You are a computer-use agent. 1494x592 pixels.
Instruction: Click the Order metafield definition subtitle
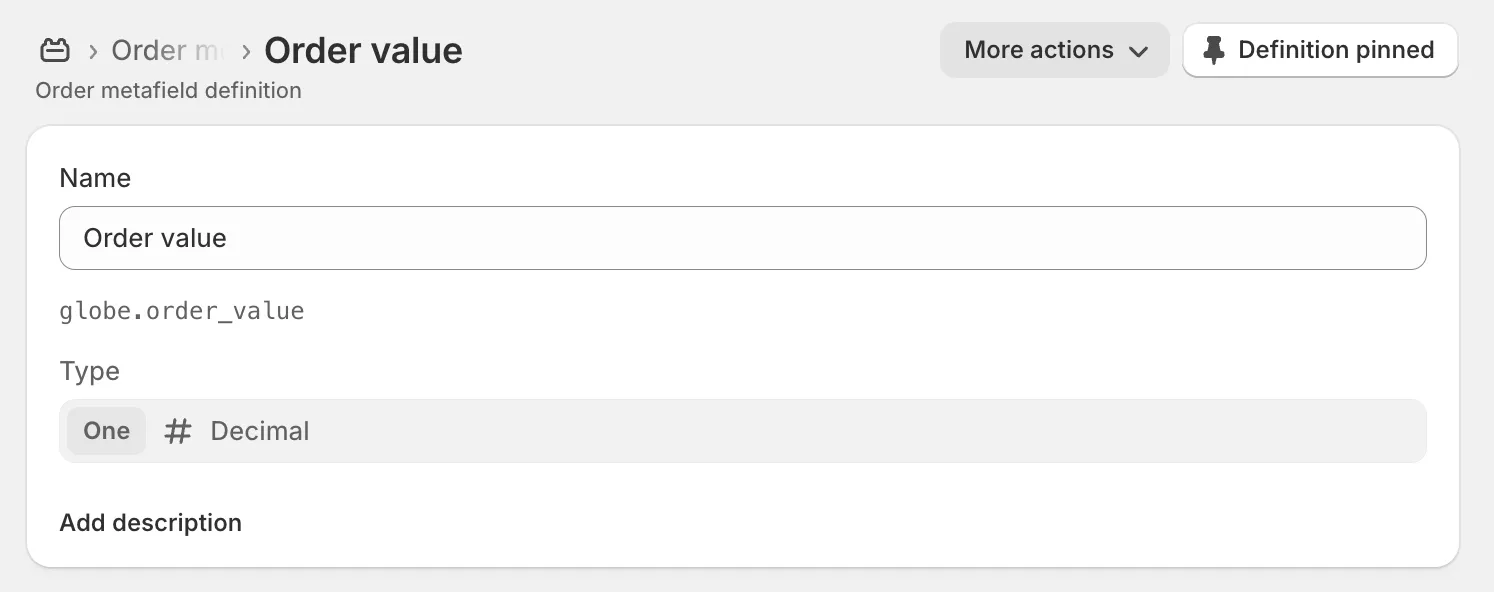pos(168,90)
